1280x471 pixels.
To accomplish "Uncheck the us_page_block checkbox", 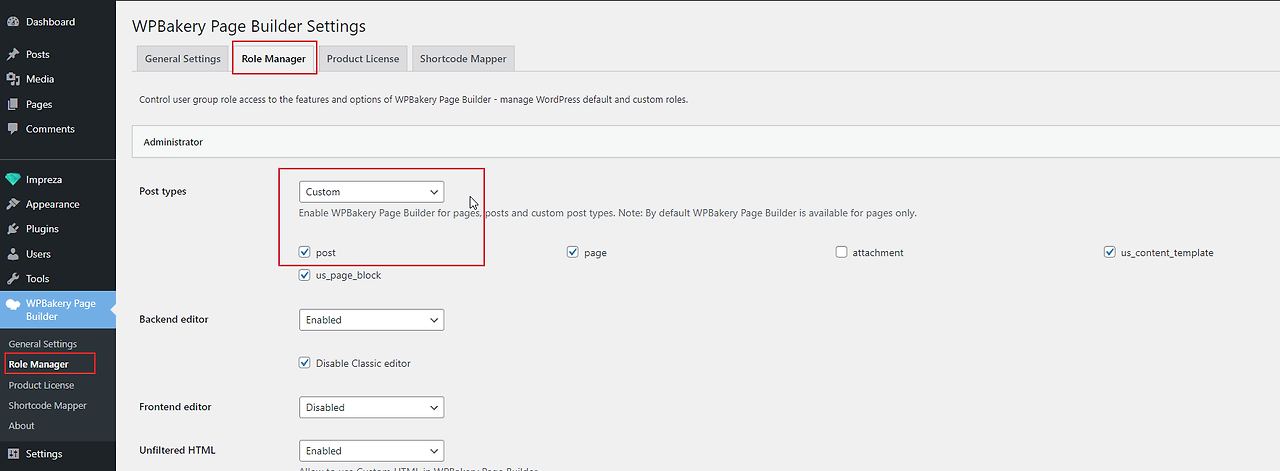I will (x=304, y=275).
